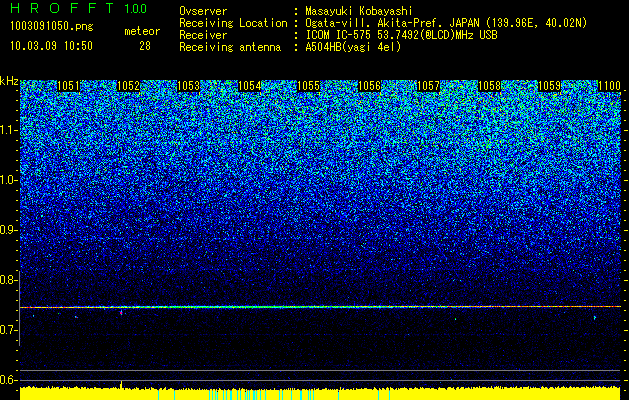This screenshot has height=400, width=629.
Task: Click the 1.0 kHz axis label
Action: [x=8, y=180]
